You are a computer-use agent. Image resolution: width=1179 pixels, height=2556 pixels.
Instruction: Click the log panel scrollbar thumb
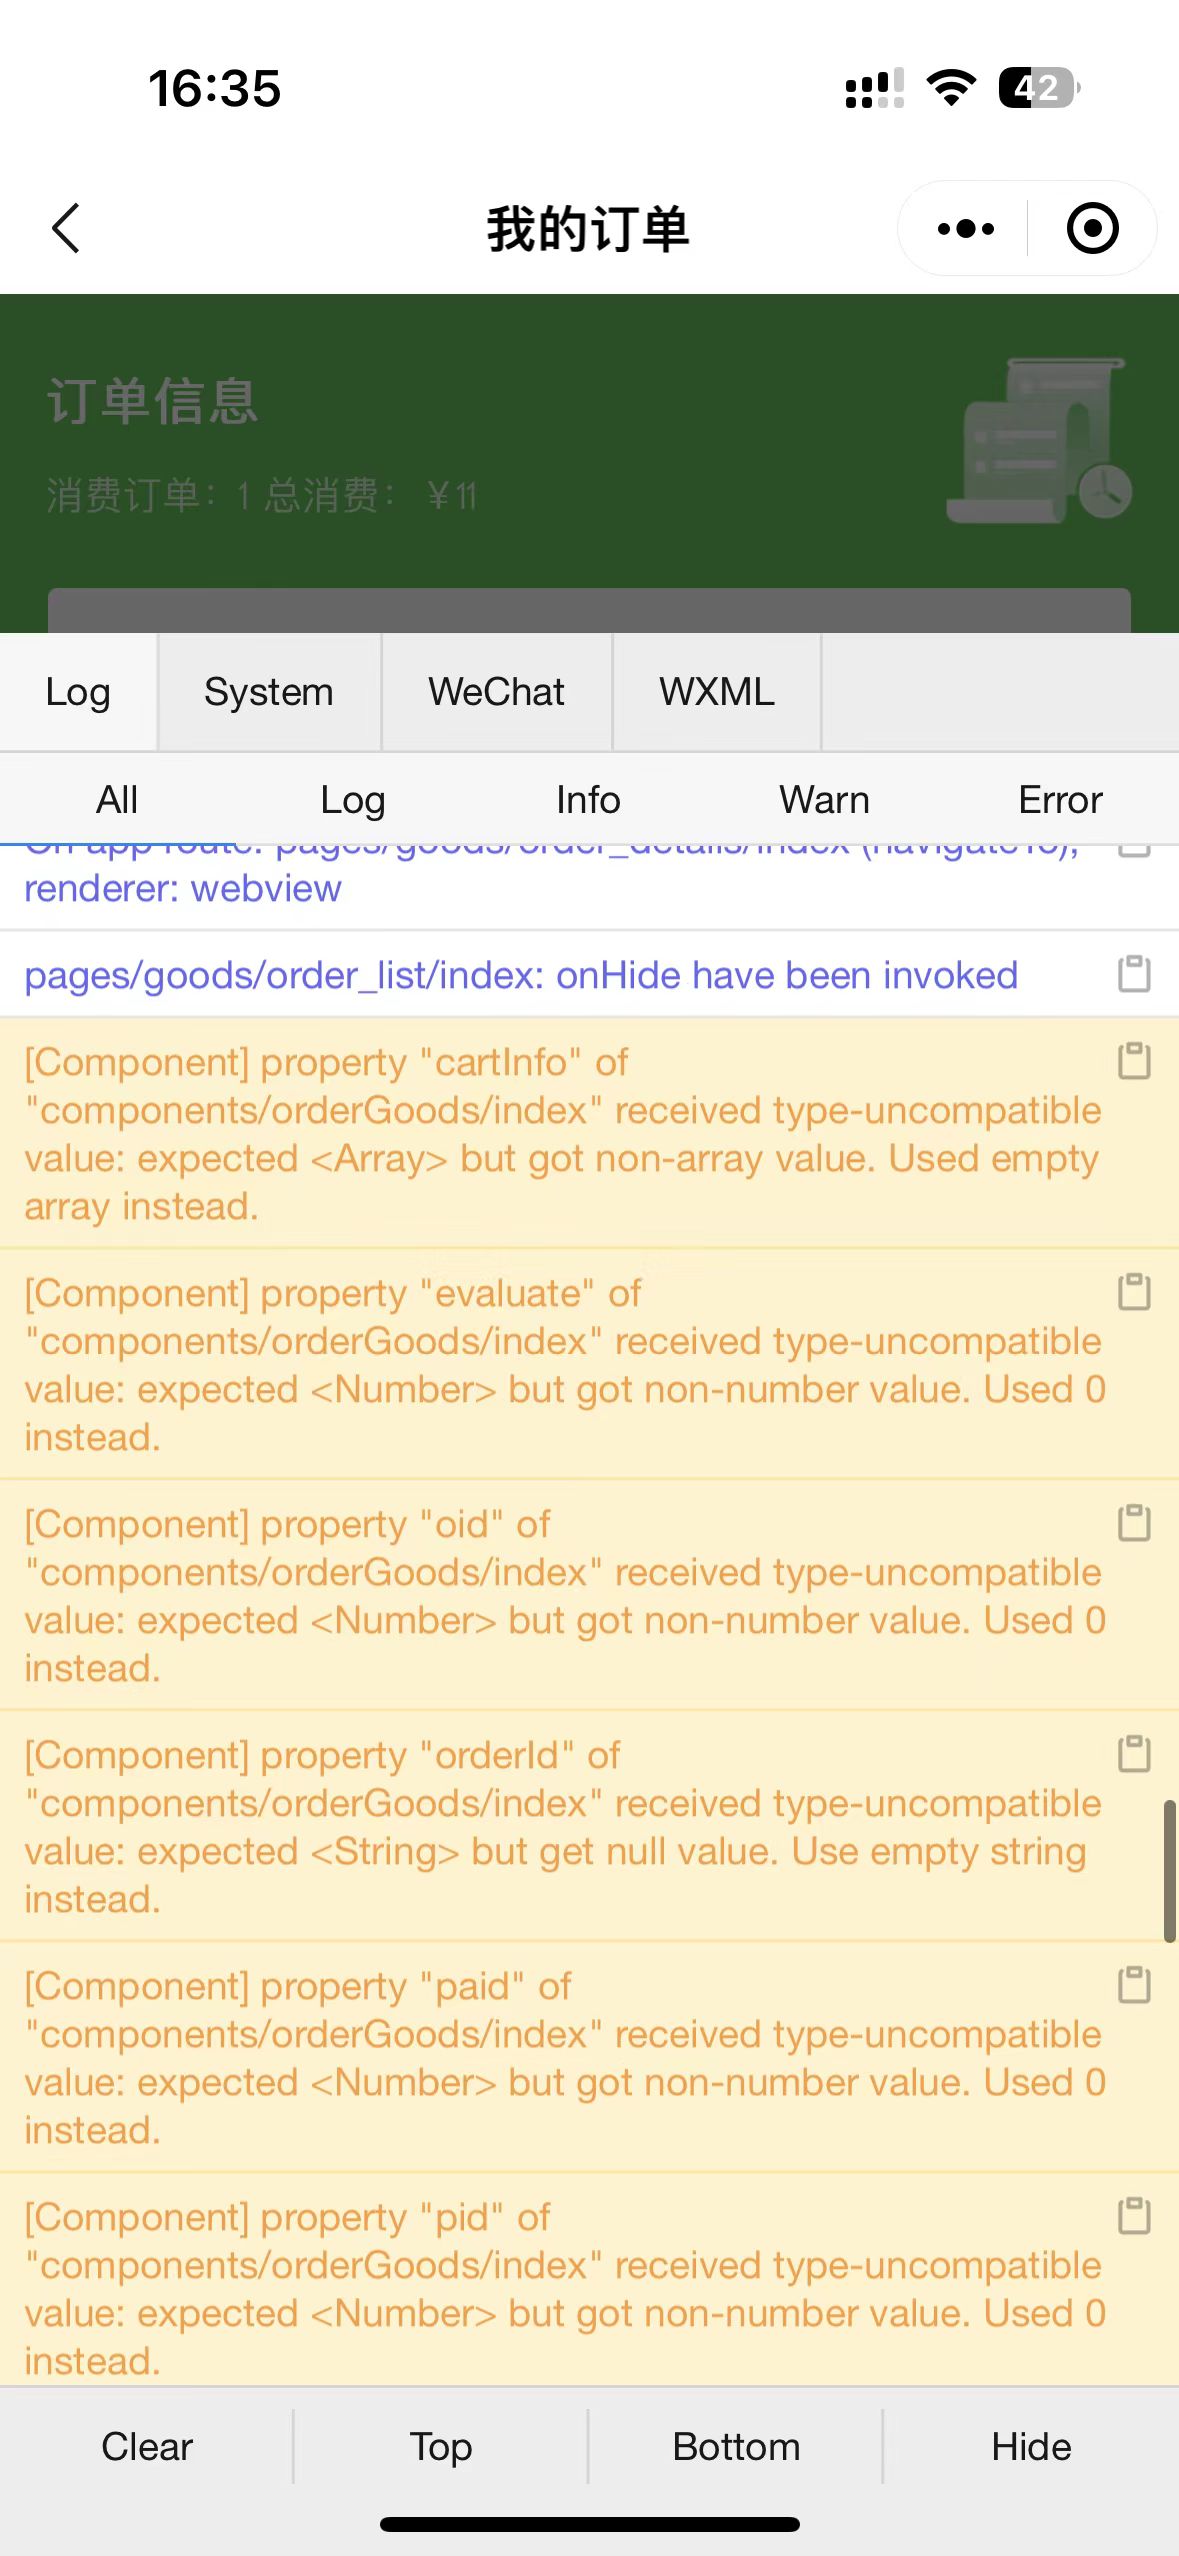coord(1169,1871)
